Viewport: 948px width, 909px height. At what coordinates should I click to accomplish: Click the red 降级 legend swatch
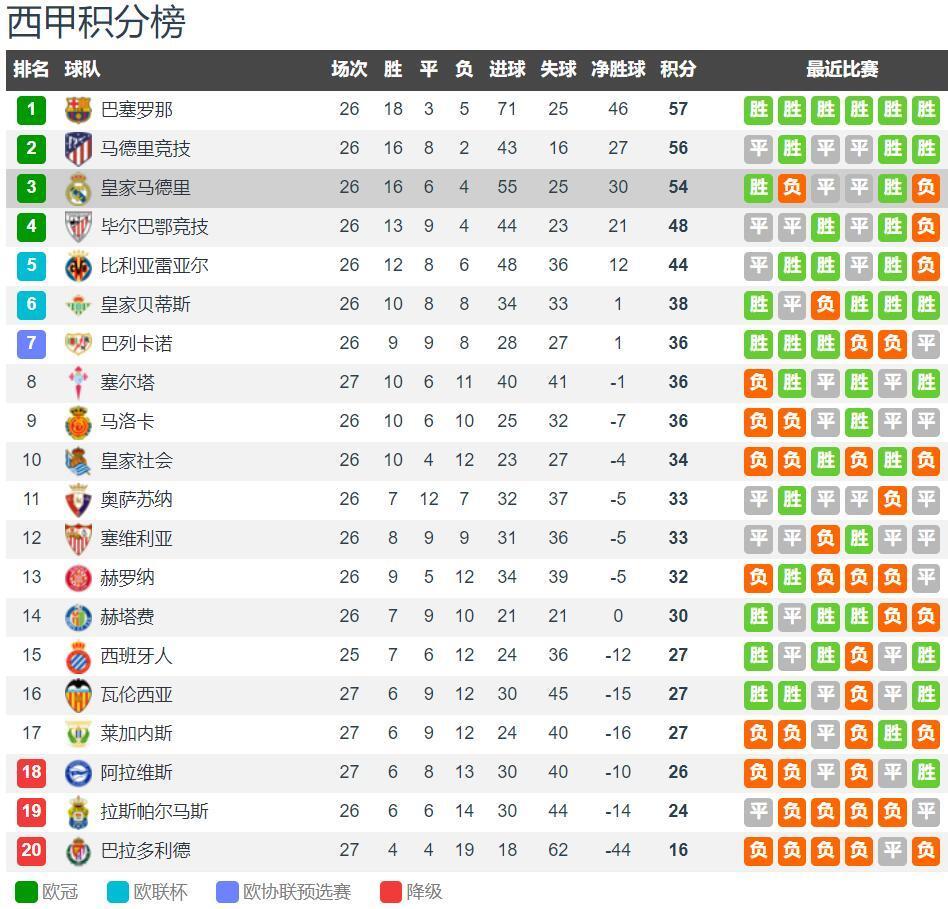pos(391,892)
